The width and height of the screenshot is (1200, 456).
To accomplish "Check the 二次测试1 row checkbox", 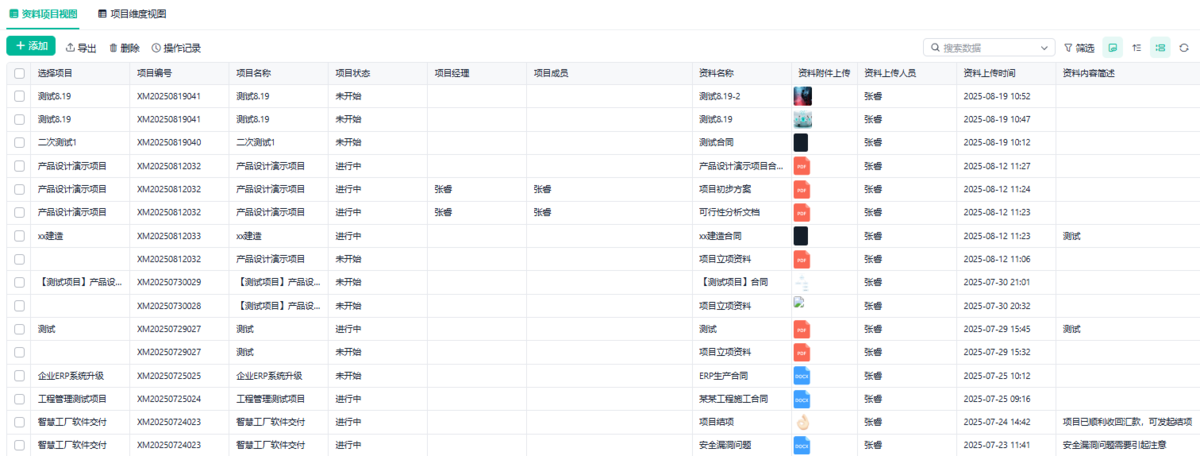I will point(19,142).
